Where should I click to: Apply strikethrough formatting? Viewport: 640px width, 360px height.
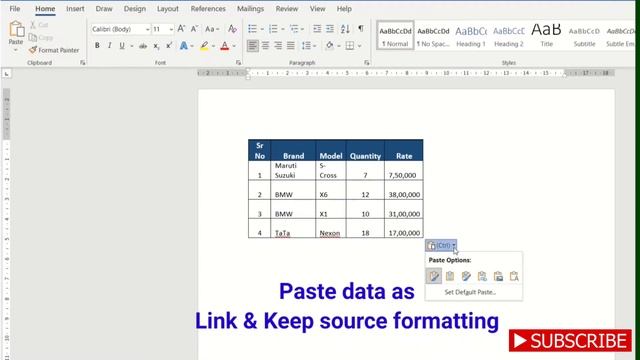click(x=143, y=46)
